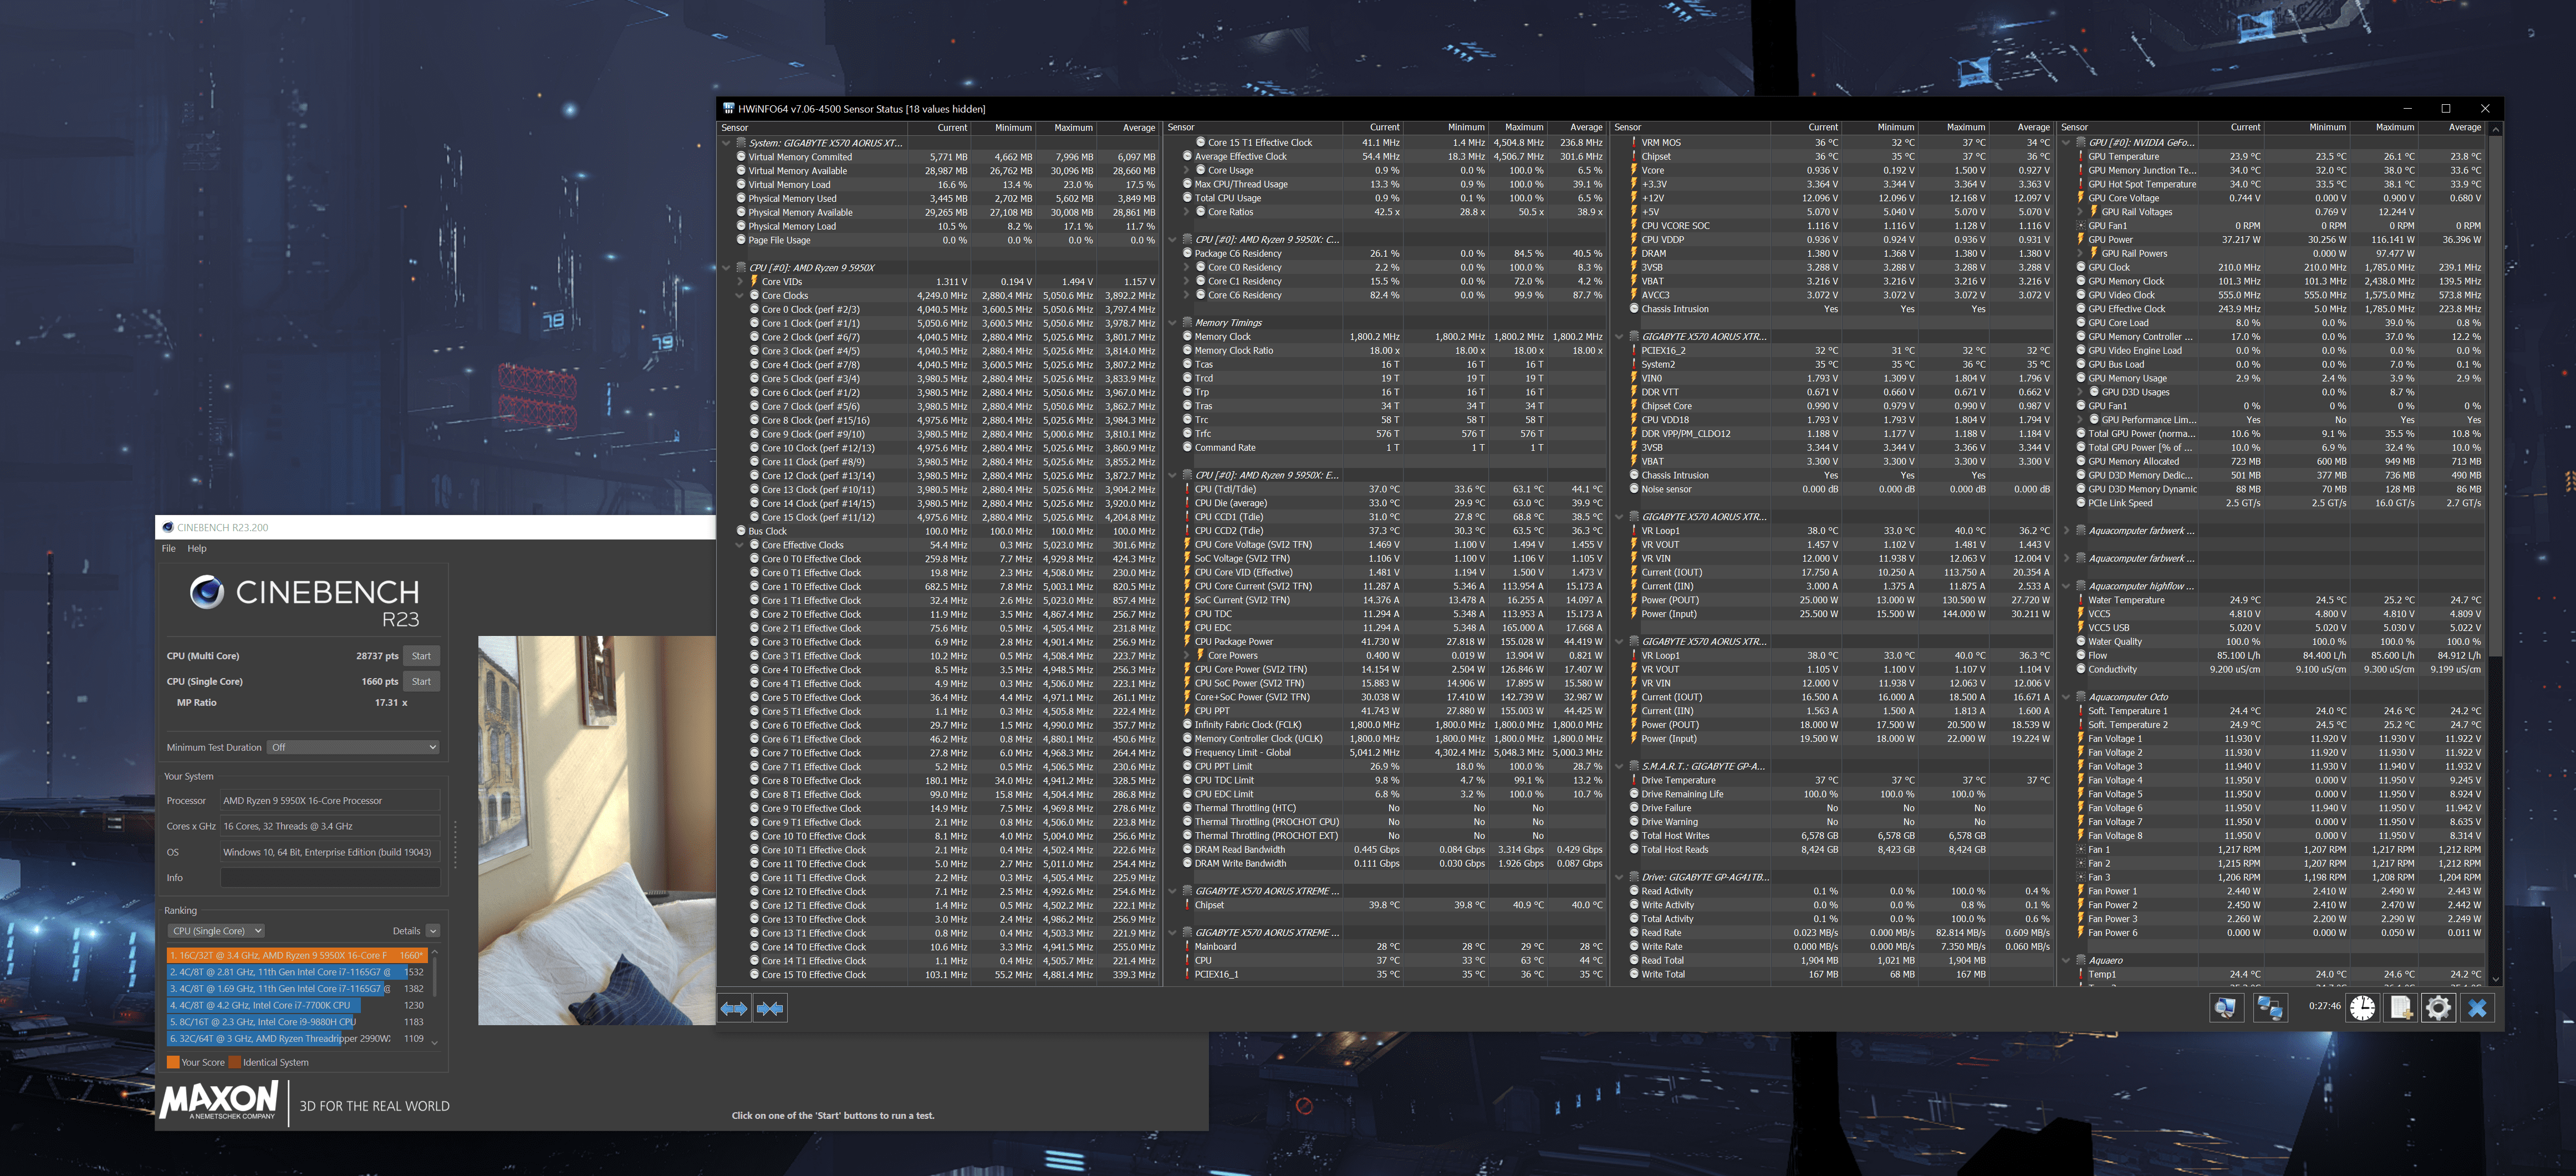Click the VRM MOS temperature icon

click(x=1634, y=142)
